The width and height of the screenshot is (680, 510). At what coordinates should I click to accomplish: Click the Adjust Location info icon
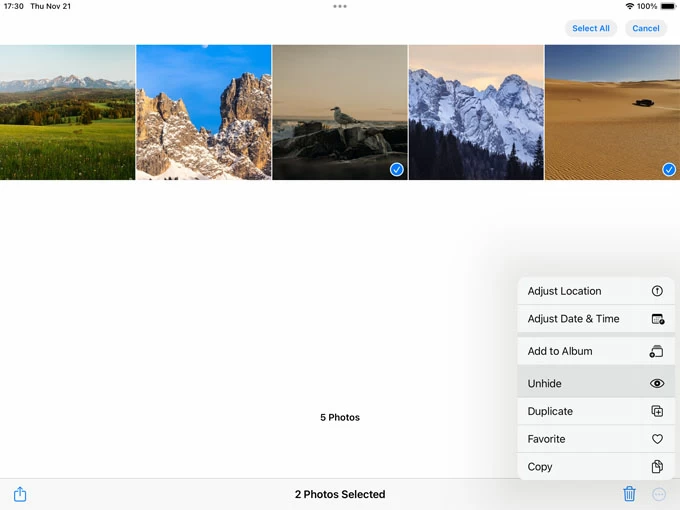(x=657, y=291)
